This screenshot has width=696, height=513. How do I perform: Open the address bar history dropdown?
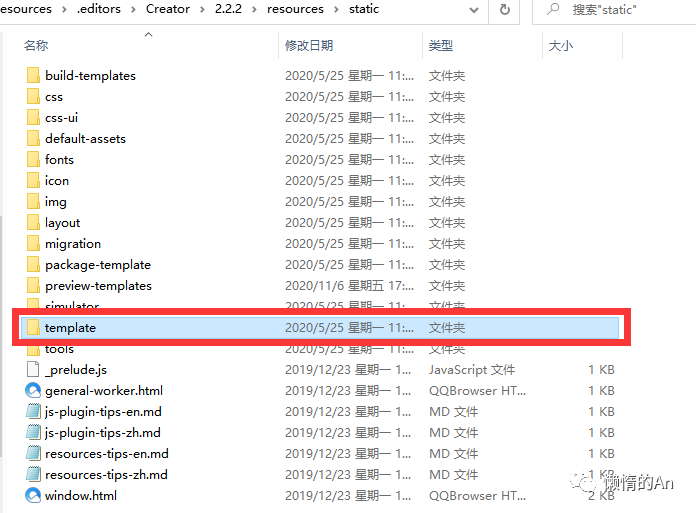[x=474, y=10]
